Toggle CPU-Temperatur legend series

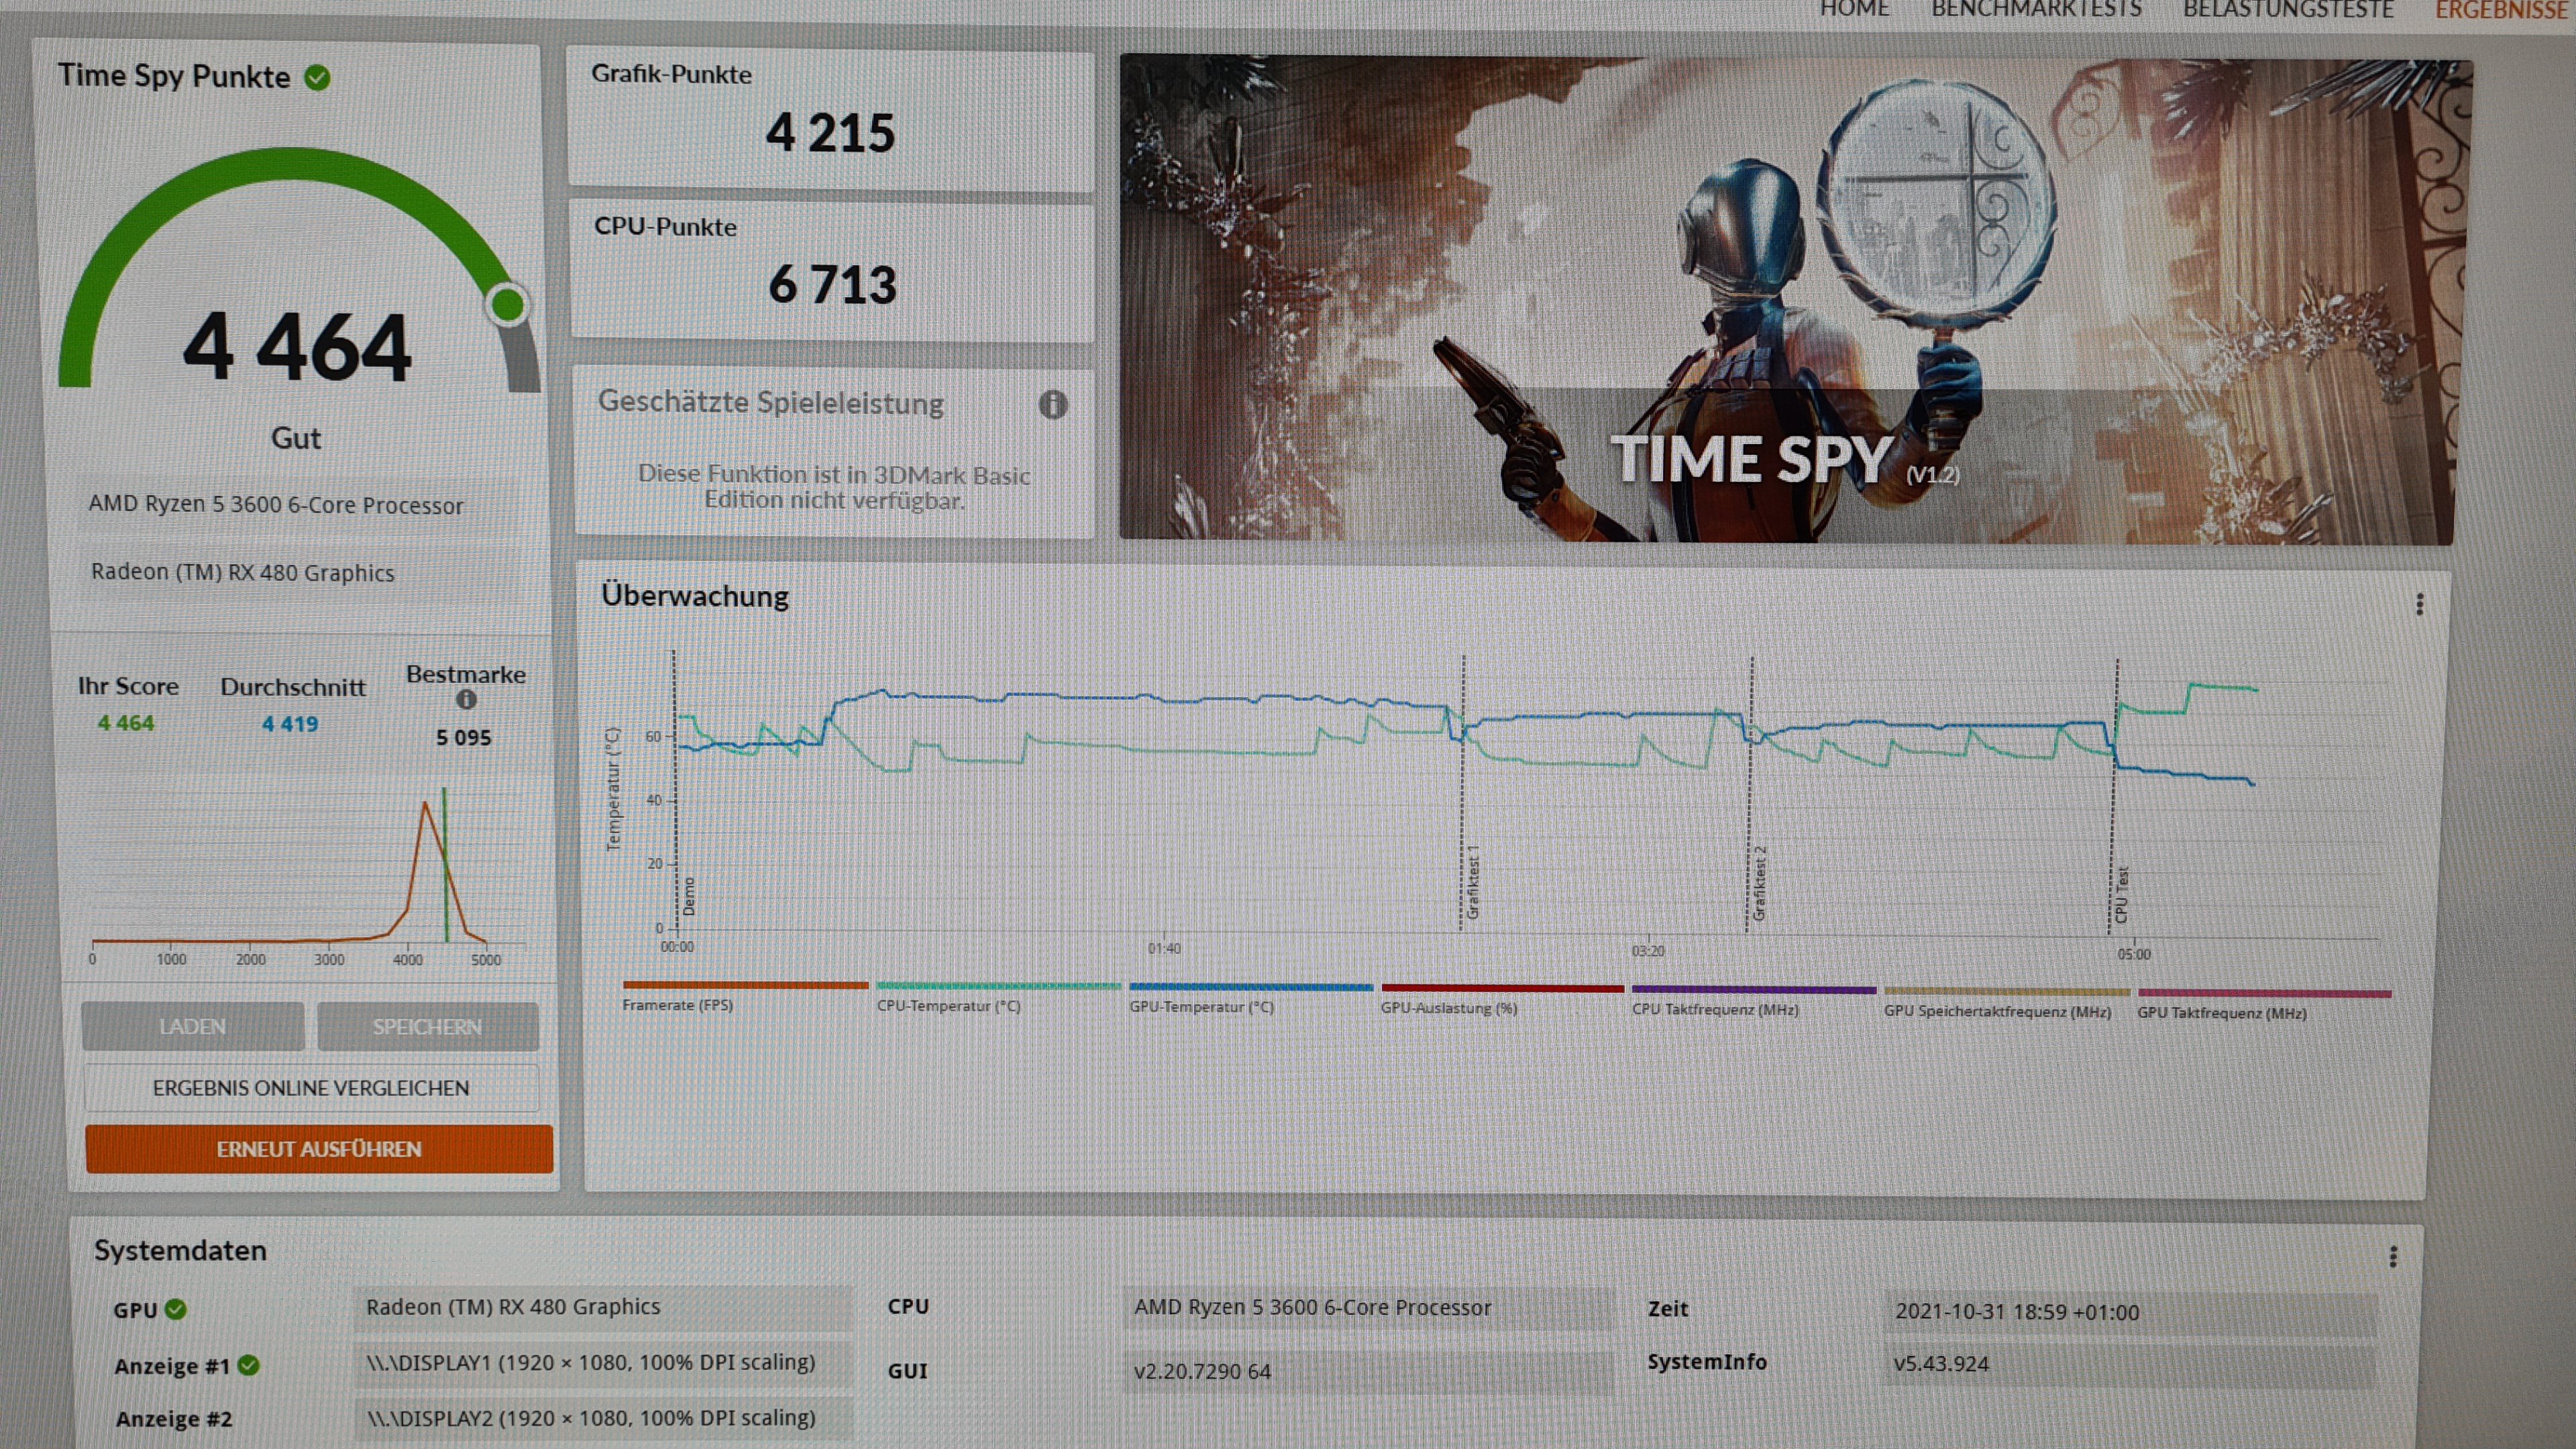948,1006
